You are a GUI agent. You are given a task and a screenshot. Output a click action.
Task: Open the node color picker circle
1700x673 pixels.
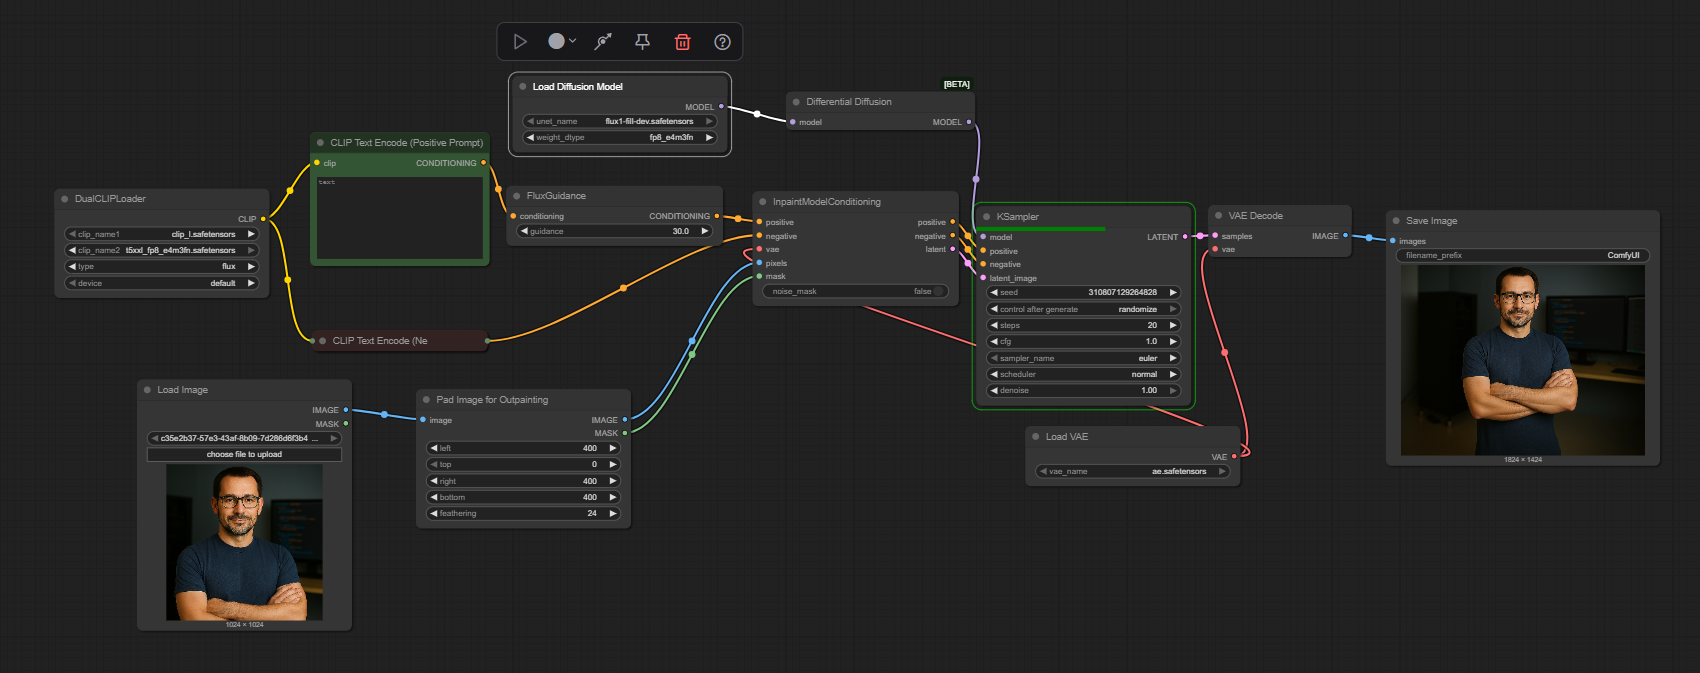(557, 41)
